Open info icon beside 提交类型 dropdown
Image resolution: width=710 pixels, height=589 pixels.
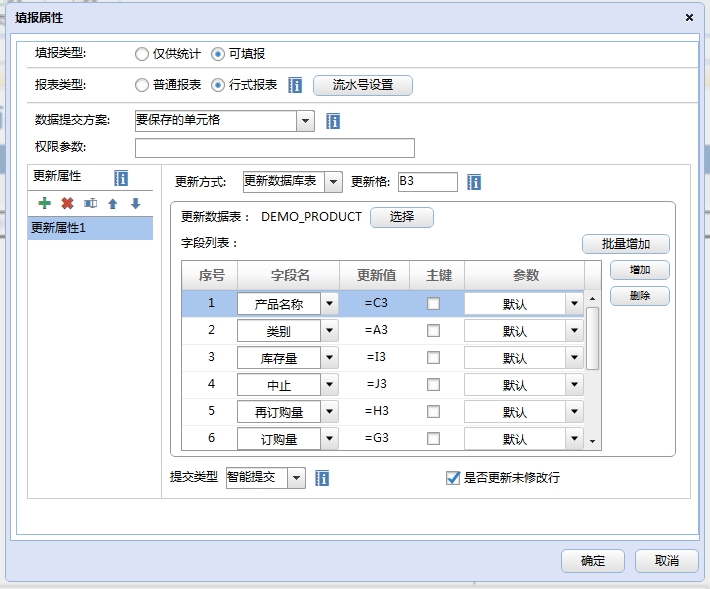322,478
